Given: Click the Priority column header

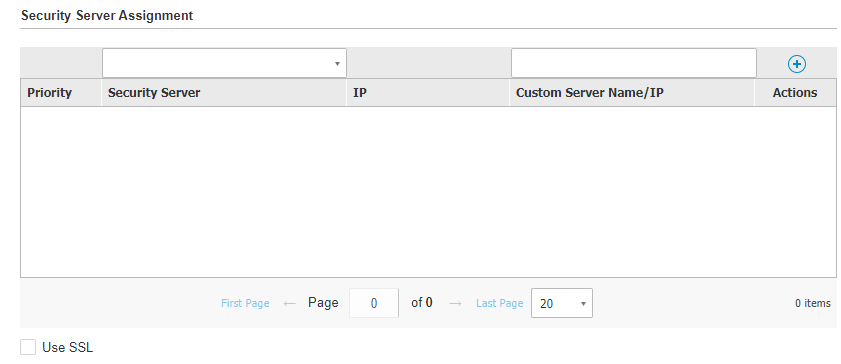Looking at the screenshot, I should point(61,93).
